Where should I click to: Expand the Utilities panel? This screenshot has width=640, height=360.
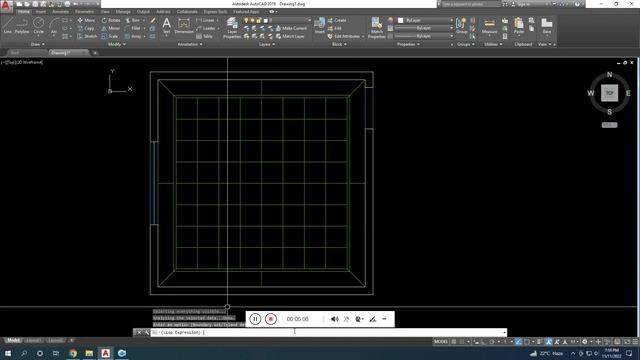pyautogui.click(x=493, y=44)
